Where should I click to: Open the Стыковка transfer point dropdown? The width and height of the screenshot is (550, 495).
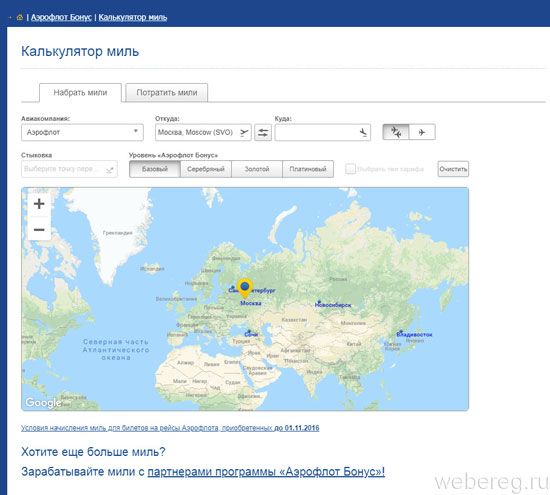point(69,169)
